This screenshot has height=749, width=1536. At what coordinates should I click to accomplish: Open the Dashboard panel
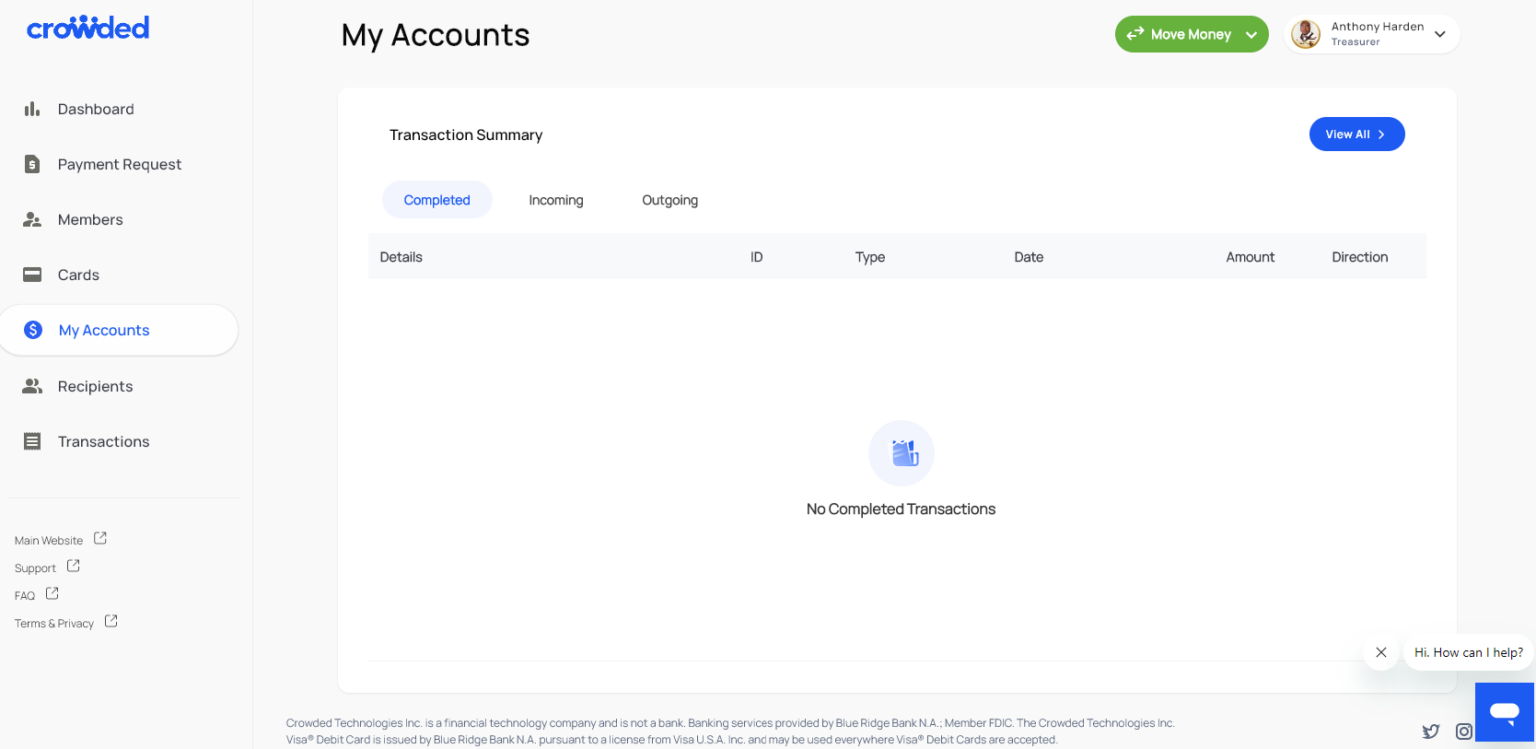[31, 109]
